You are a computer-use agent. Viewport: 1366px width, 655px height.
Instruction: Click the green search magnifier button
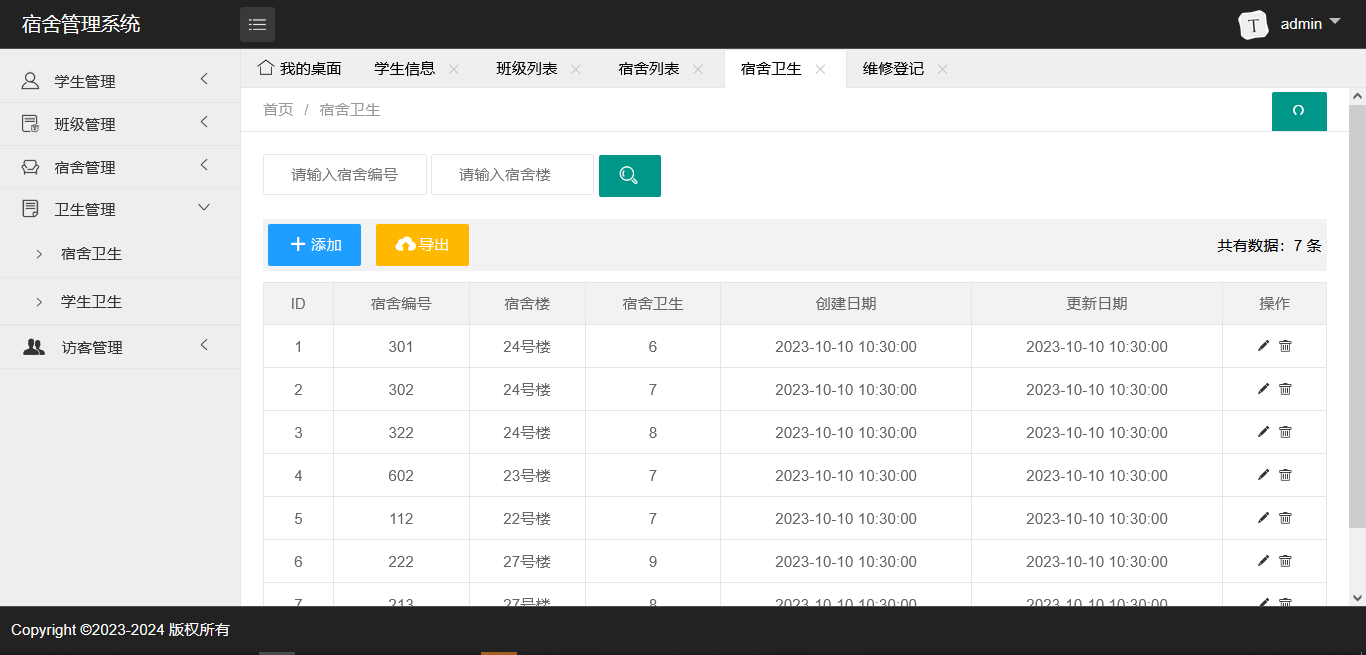(629, 176)
